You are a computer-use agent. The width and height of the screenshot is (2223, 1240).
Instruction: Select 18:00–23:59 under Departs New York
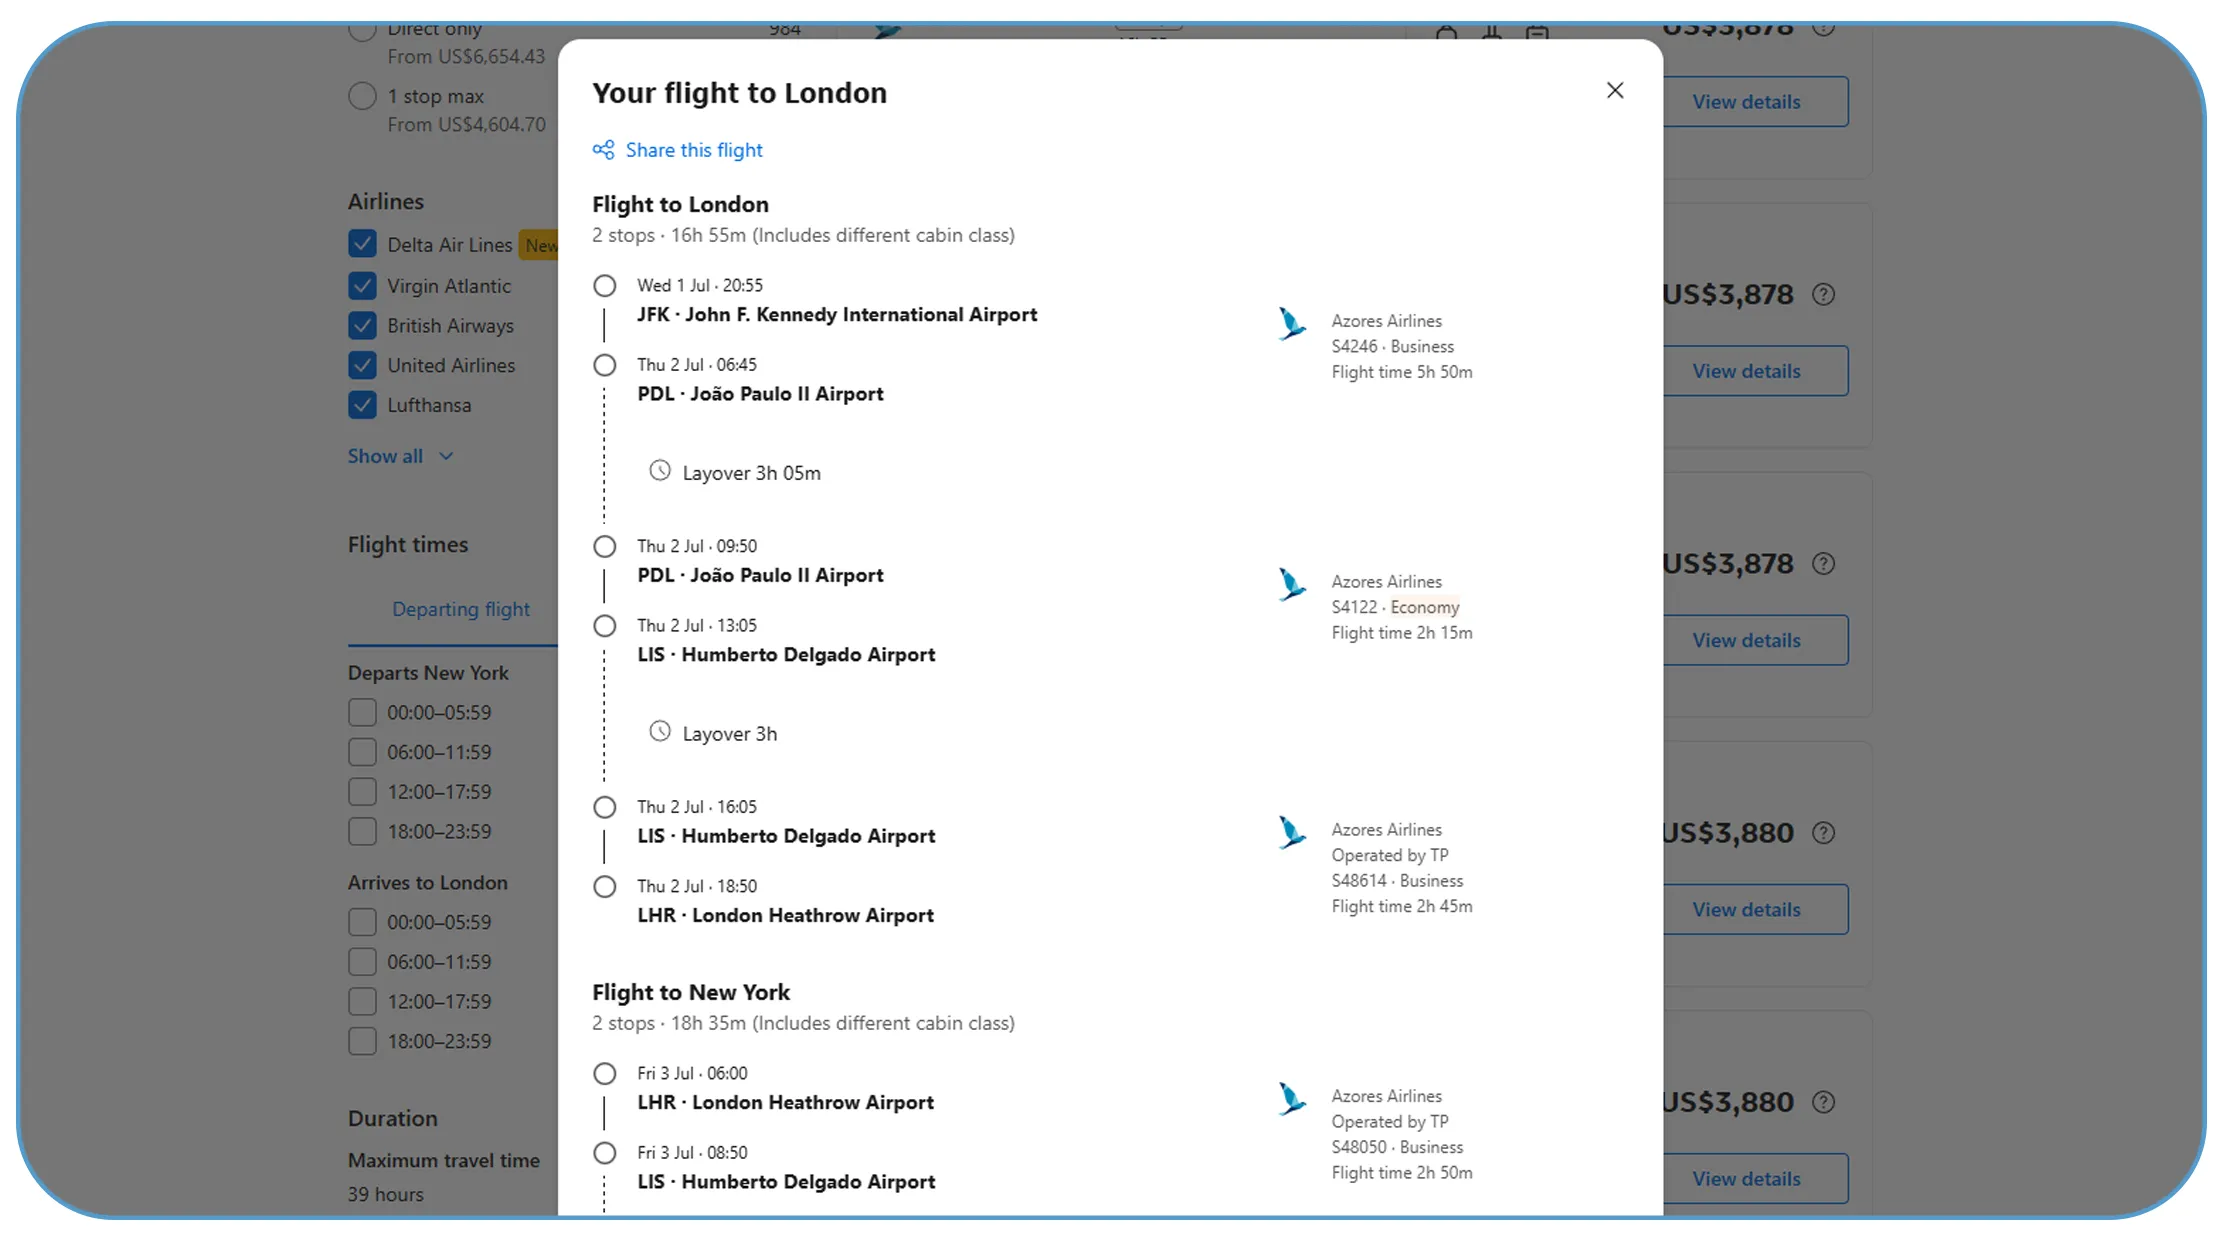click(362, 832)
